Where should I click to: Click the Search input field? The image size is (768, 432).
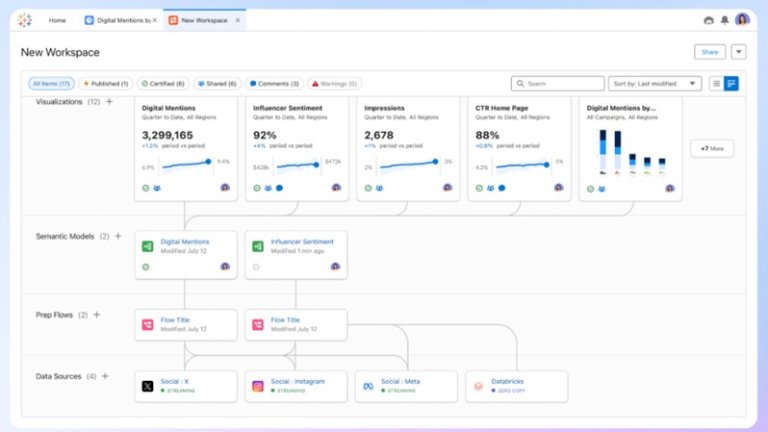(557, 84)
